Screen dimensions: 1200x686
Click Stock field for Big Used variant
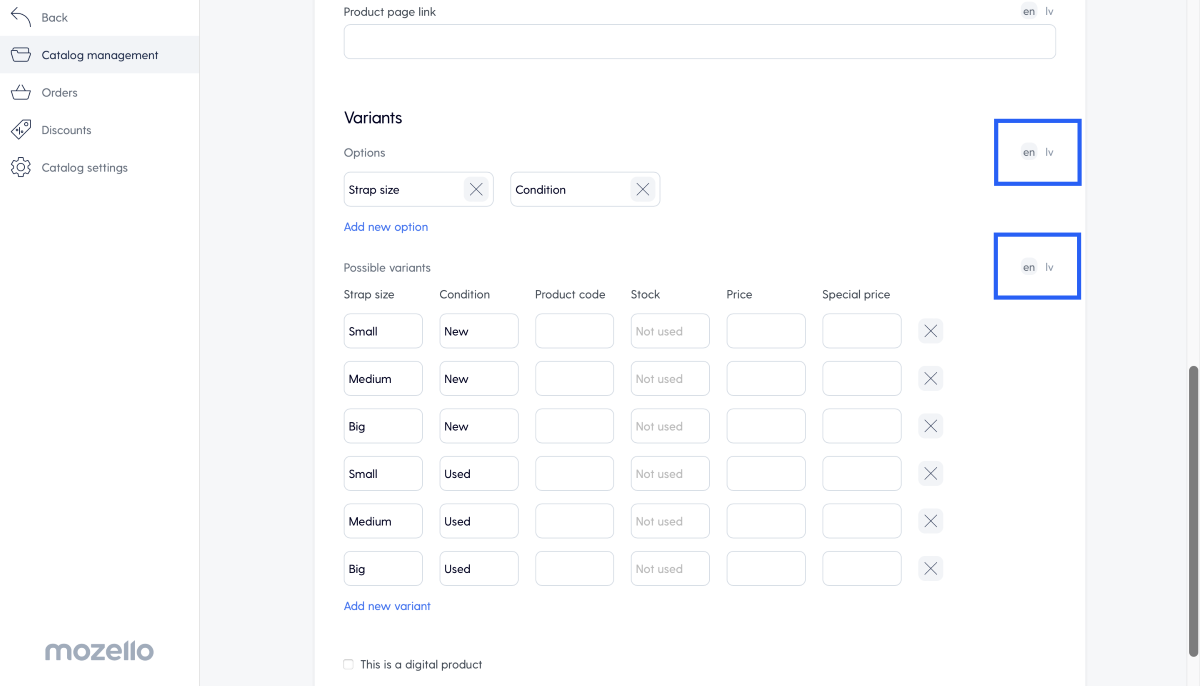[x=670, y=569]
